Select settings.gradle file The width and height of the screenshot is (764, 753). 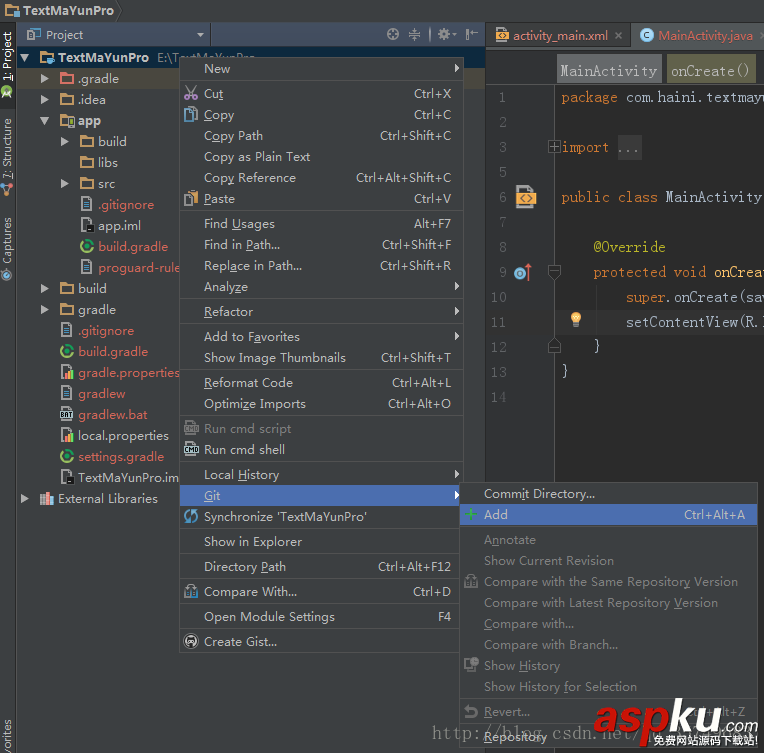click(121, 456)
